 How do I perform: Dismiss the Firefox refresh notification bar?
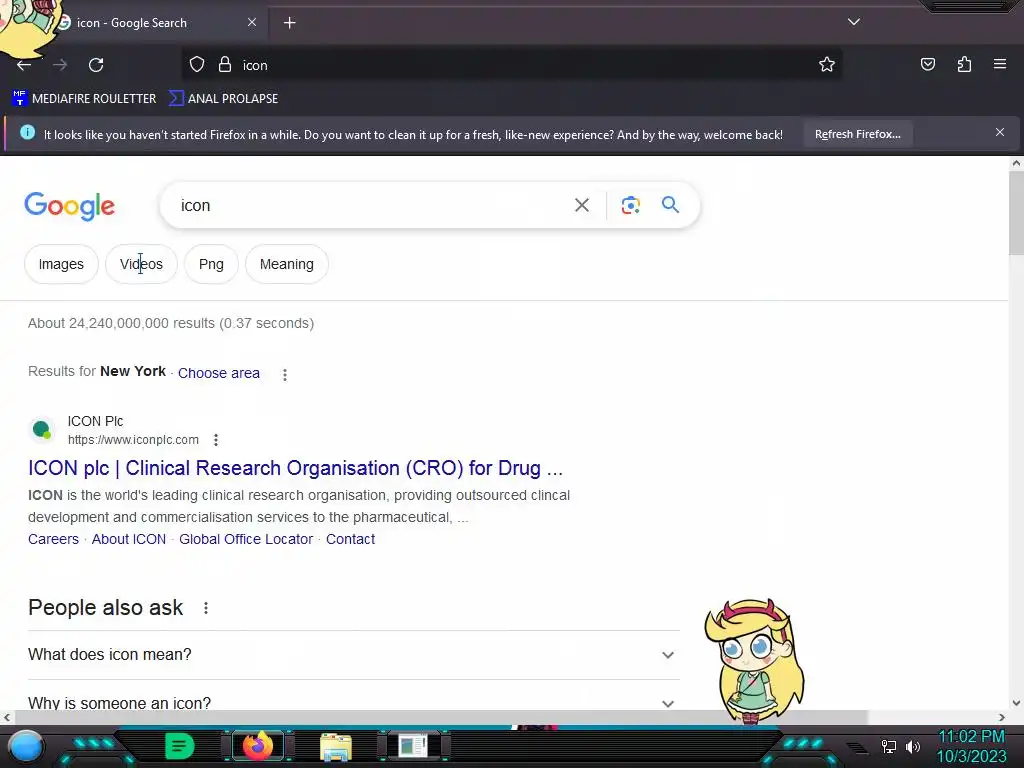tap(999, 133)
